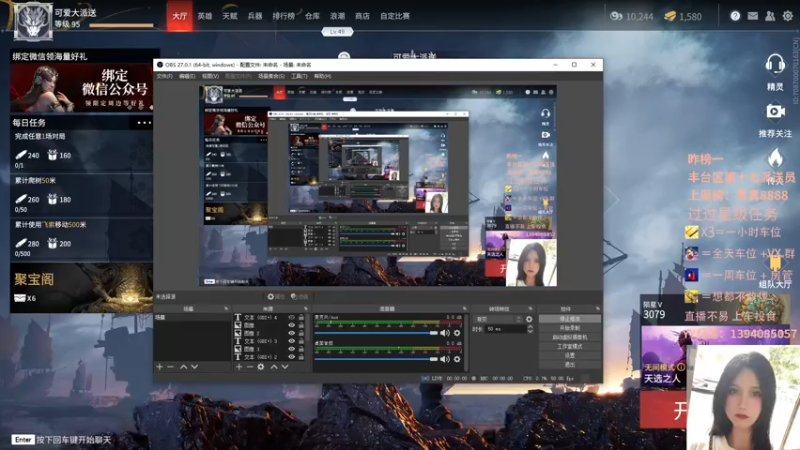Pop out the 控件 dock panel

[x=597, y=309]
